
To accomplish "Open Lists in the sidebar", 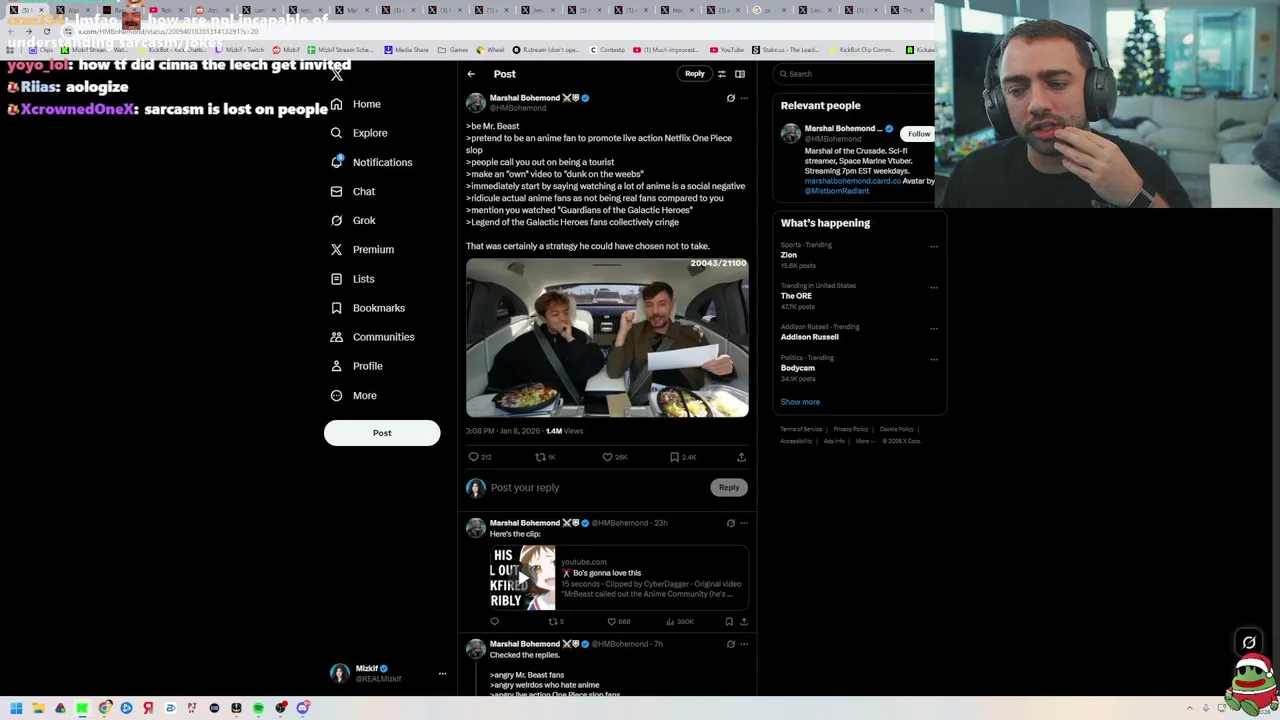I will (x=352, y=279).
